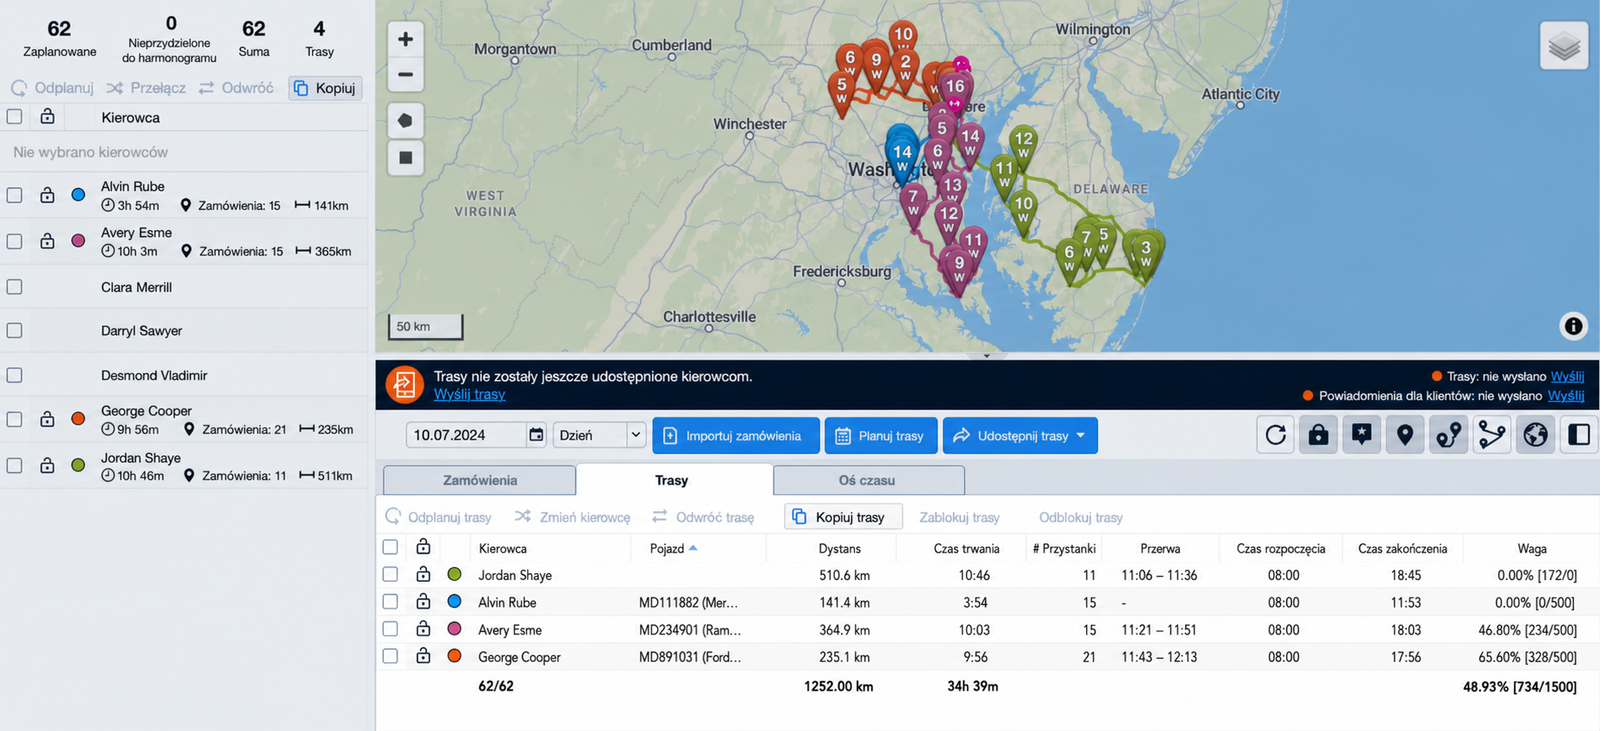Click the orange routes-not-shared banner icon

pyautogui.click(x=404, y=385)
